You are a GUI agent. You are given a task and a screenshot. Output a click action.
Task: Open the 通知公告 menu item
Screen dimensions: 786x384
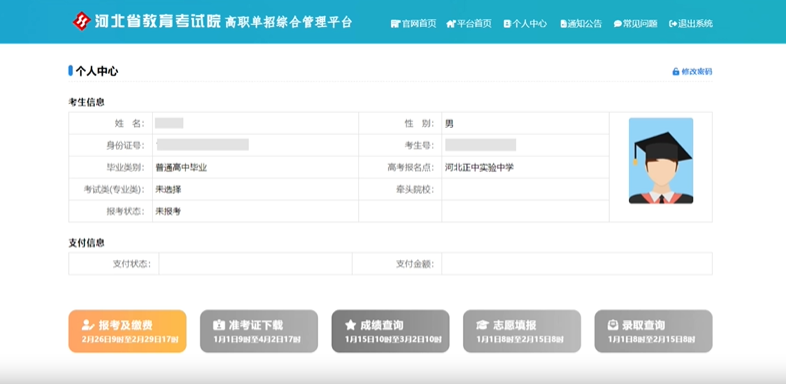click(x=584, y=24)
